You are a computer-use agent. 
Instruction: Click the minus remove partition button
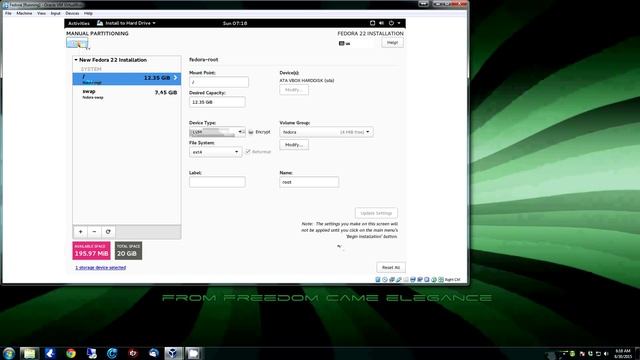[94, 232]
